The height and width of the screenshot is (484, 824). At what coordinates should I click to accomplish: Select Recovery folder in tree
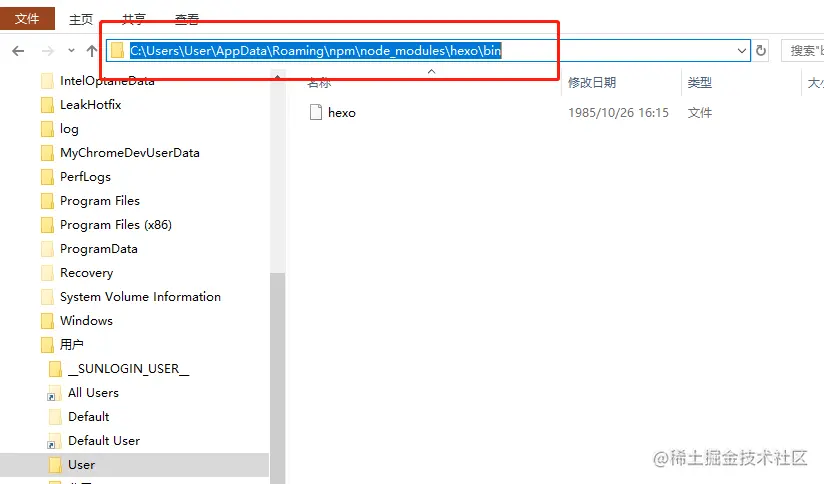click(87, 273)
